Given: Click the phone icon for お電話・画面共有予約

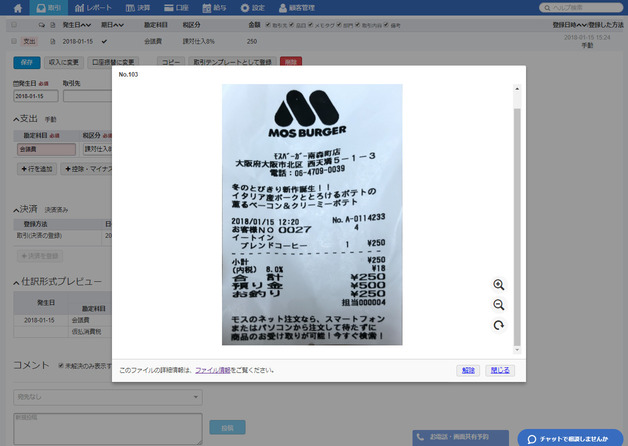Looking at the screenshot, I should pyautogui.click(x=420, y=437).
